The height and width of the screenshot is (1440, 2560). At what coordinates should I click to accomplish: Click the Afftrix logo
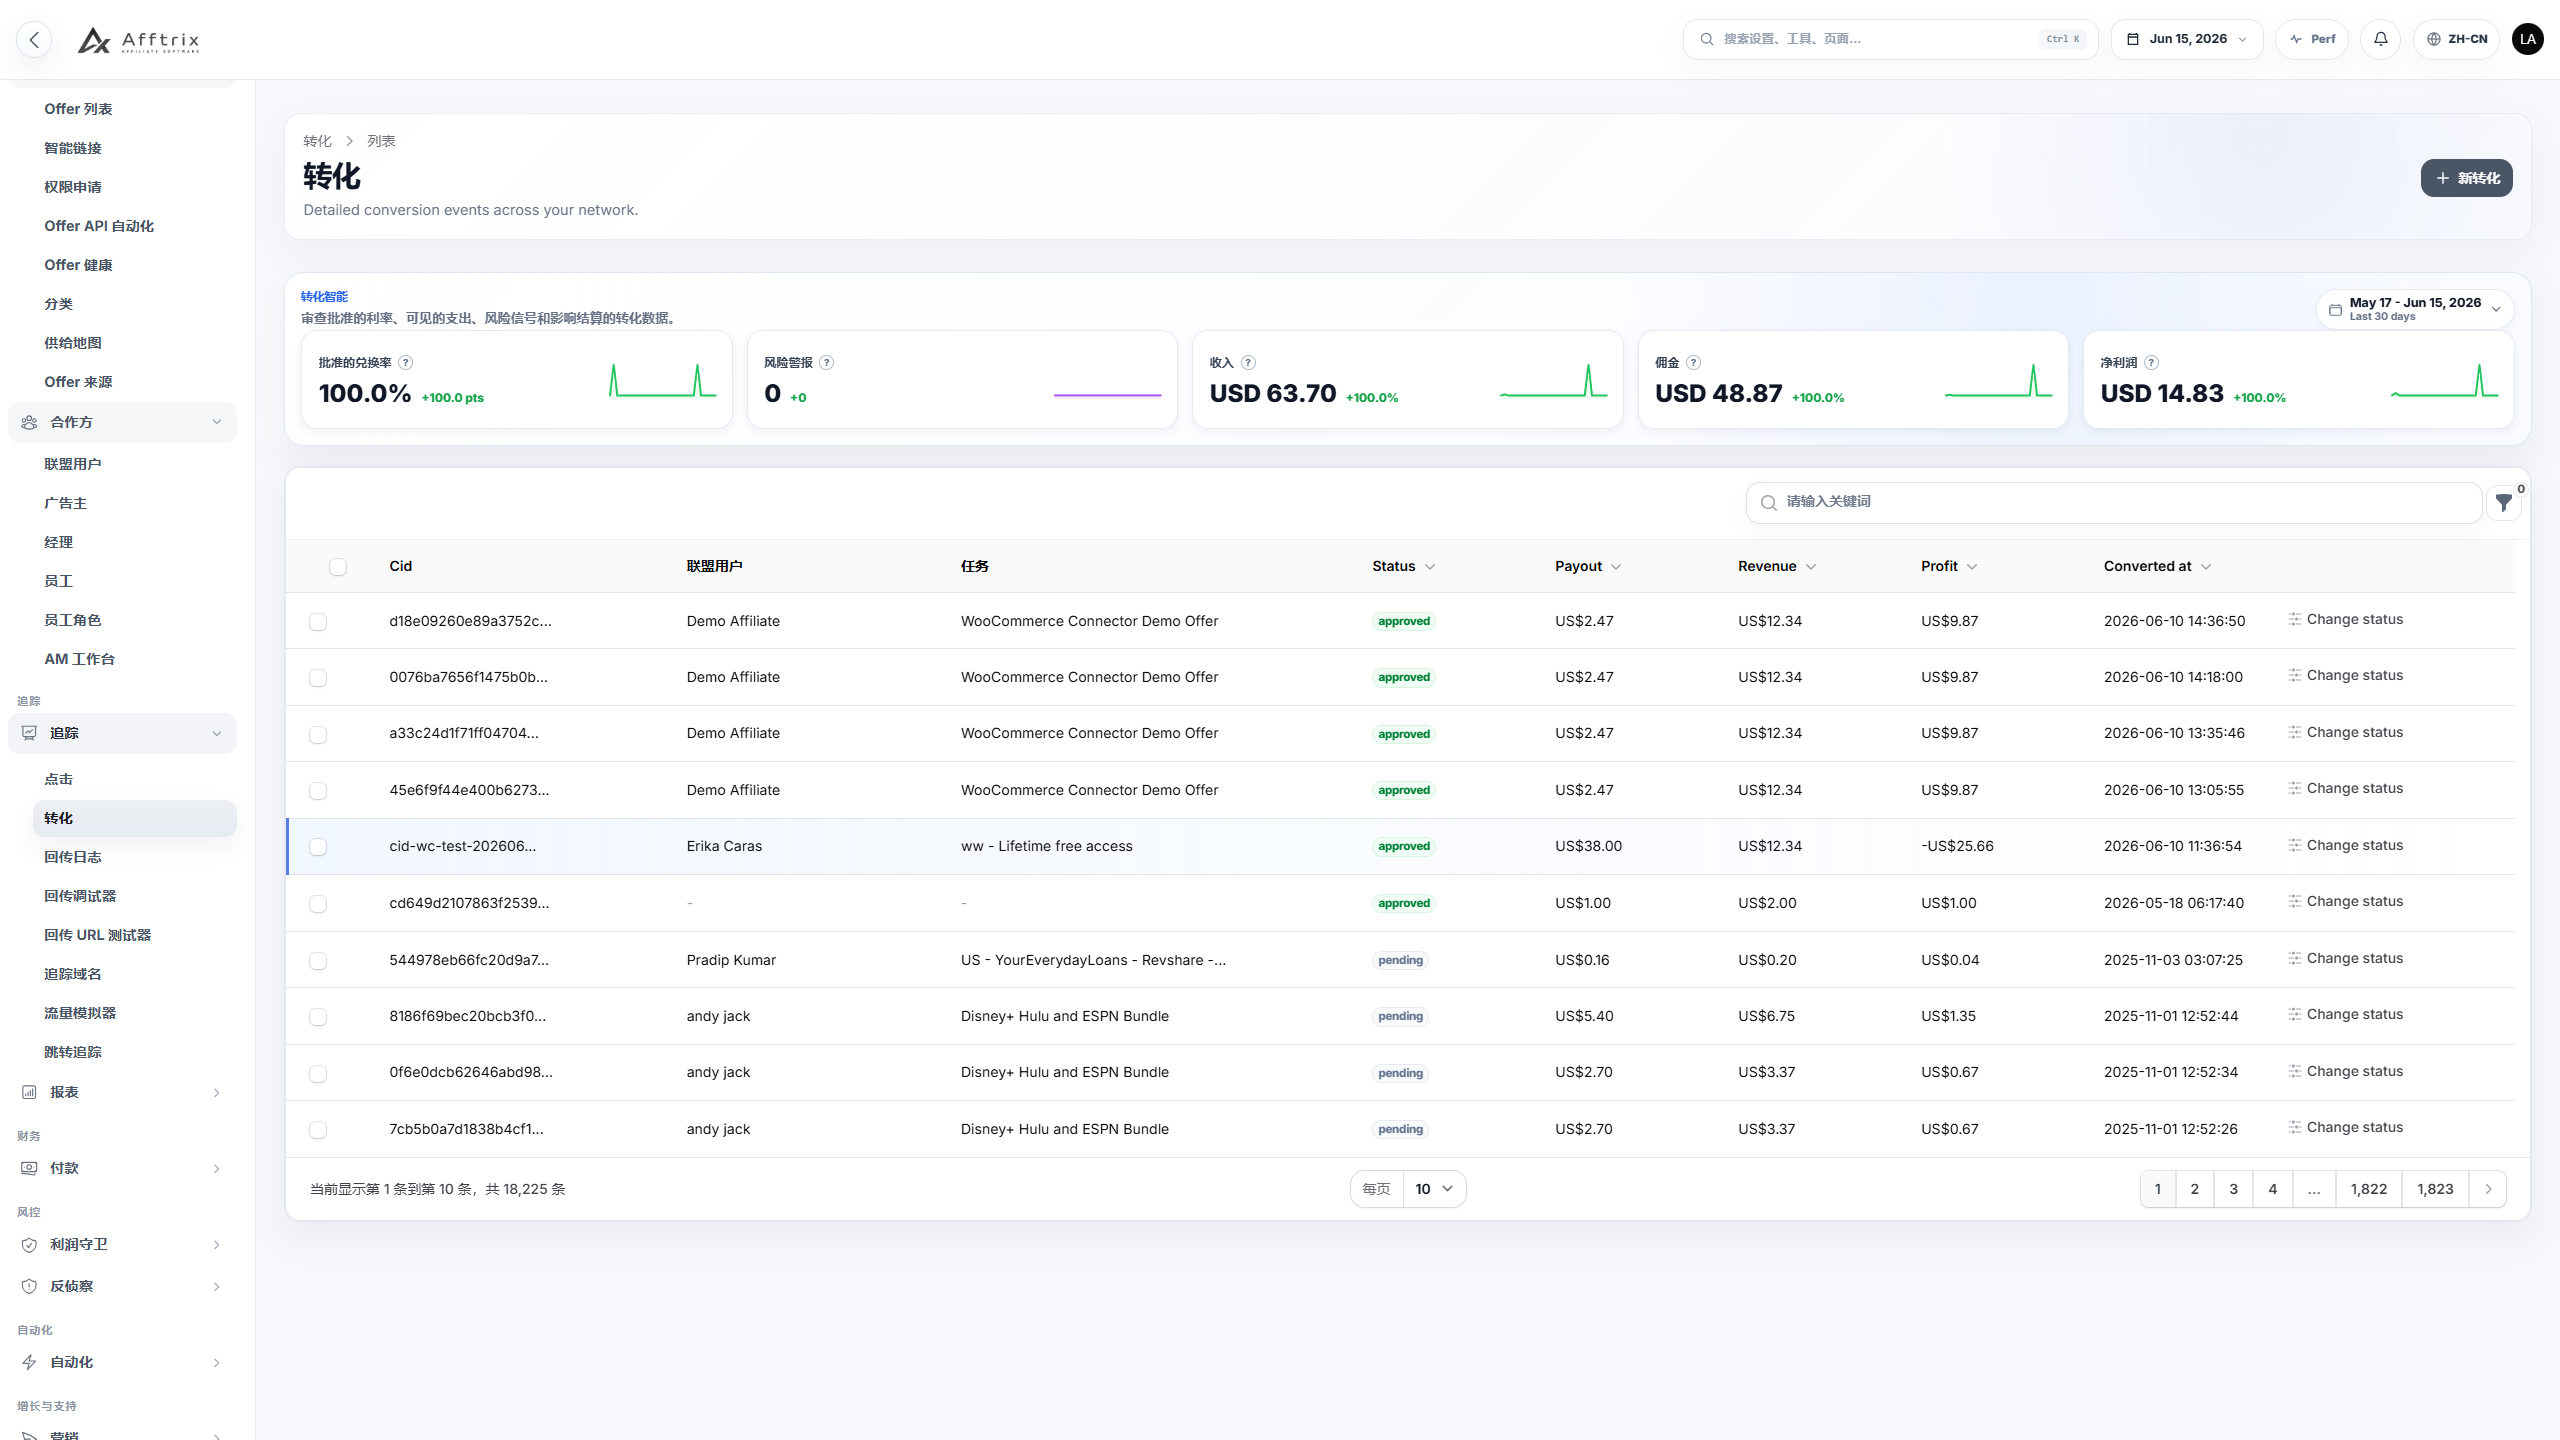pyautogui.click(x=138, y=40)
